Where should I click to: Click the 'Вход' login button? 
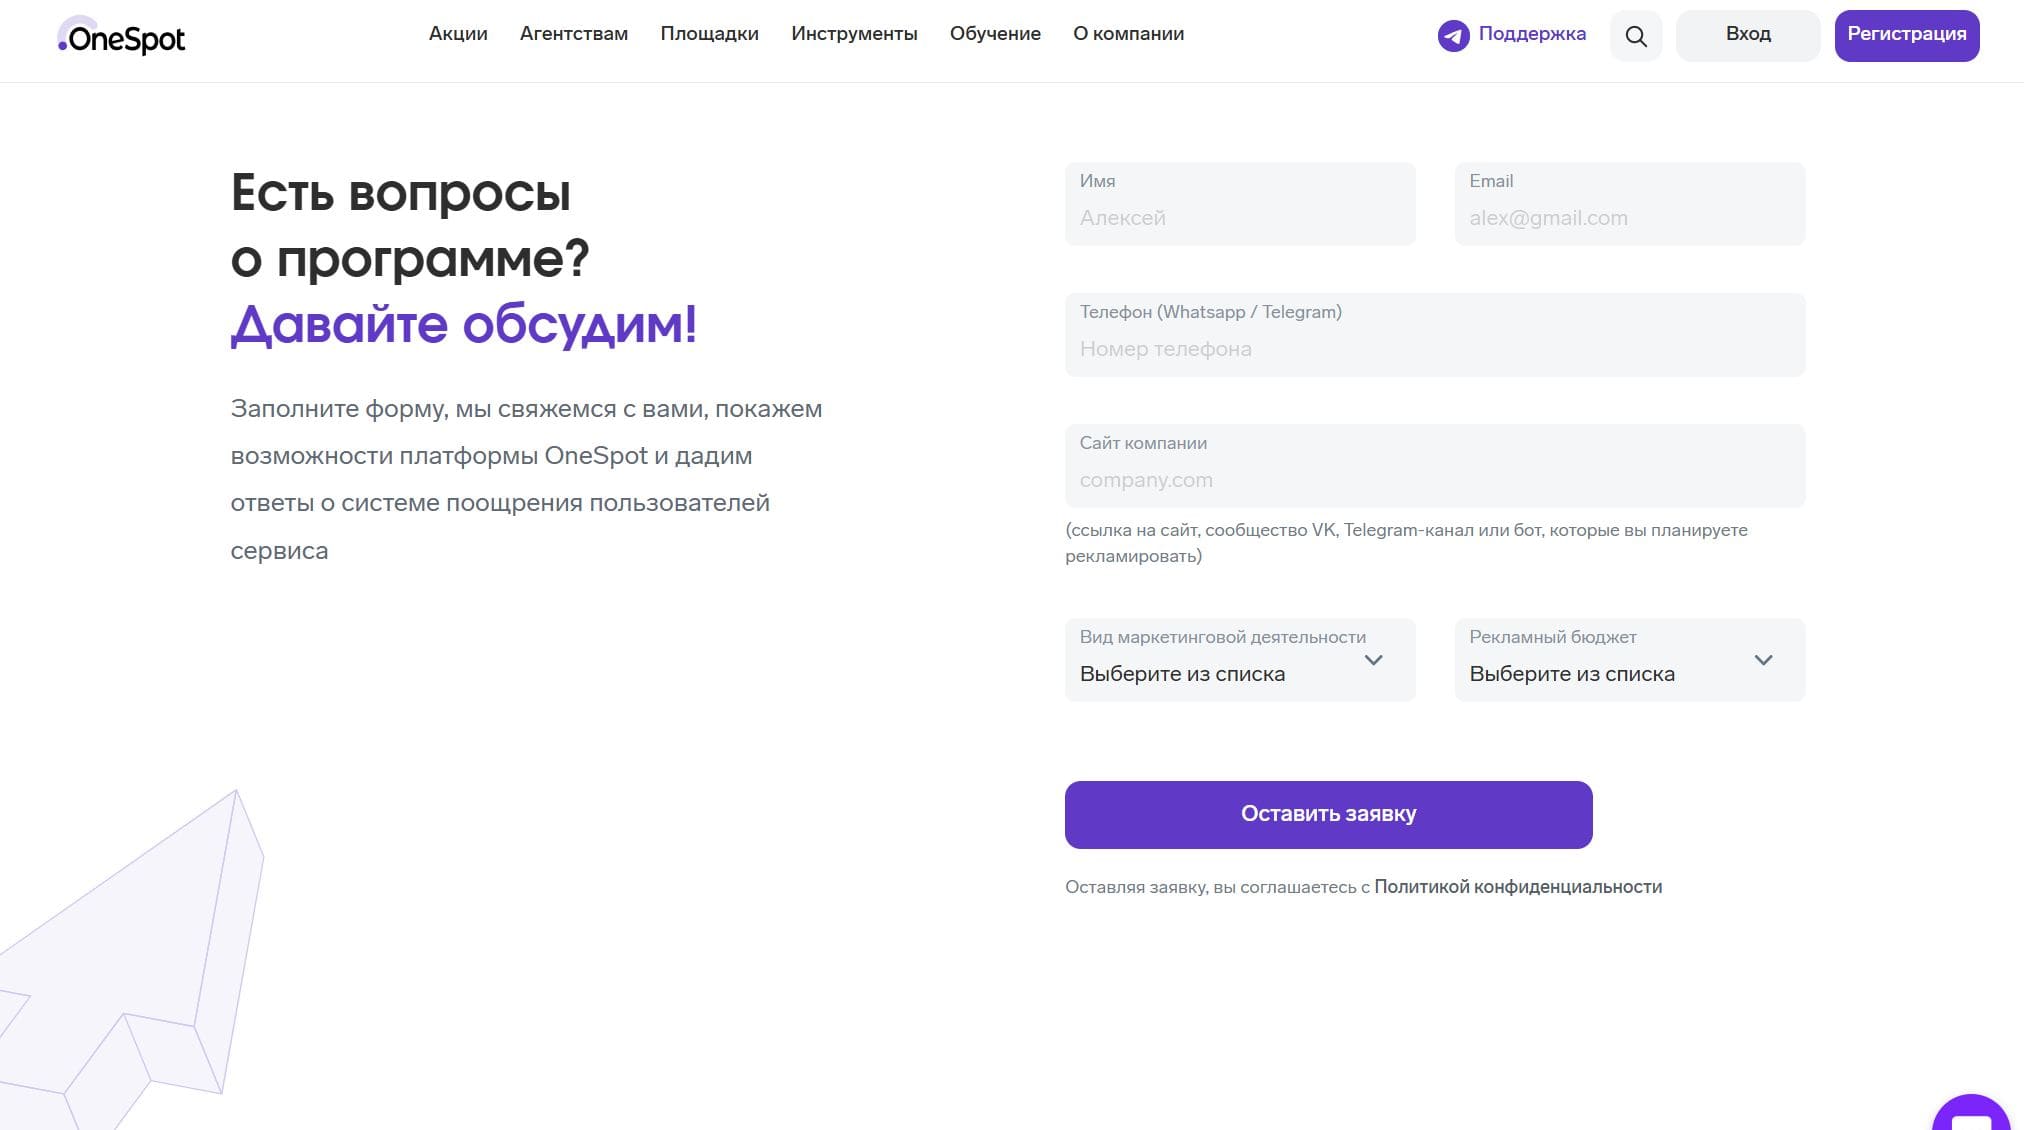1747,35
